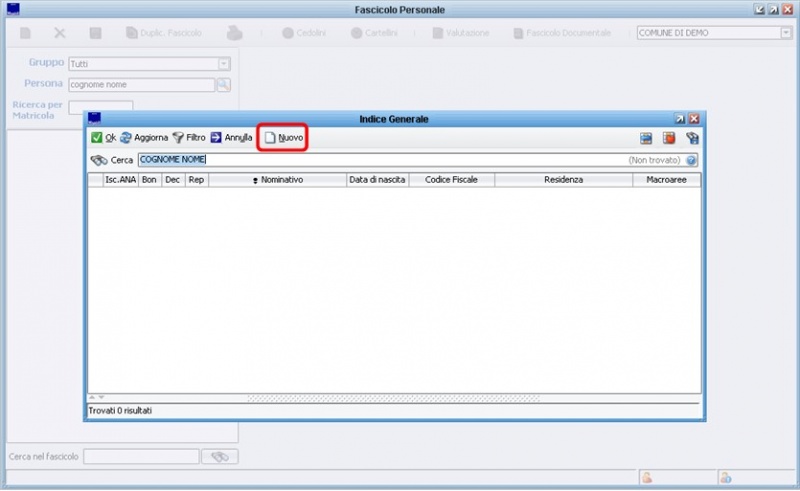The image size is (800, 491).
Task: Click the Data di nascita column header
Action: pos(377,180)
